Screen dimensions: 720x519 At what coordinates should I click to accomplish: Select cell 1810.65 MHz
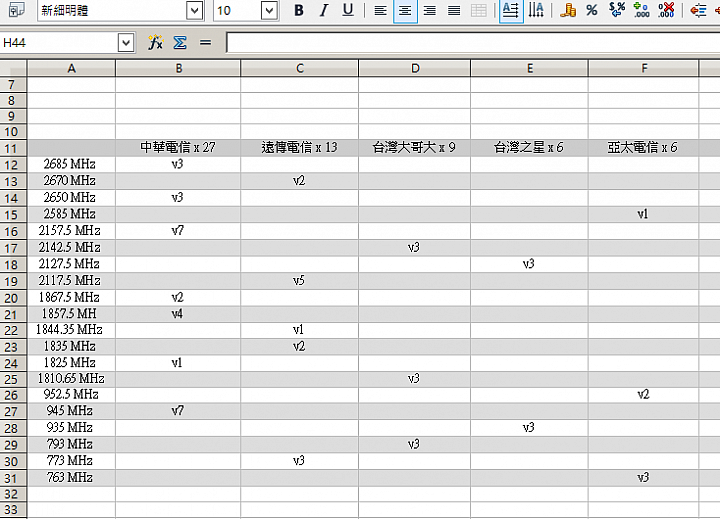71,378
